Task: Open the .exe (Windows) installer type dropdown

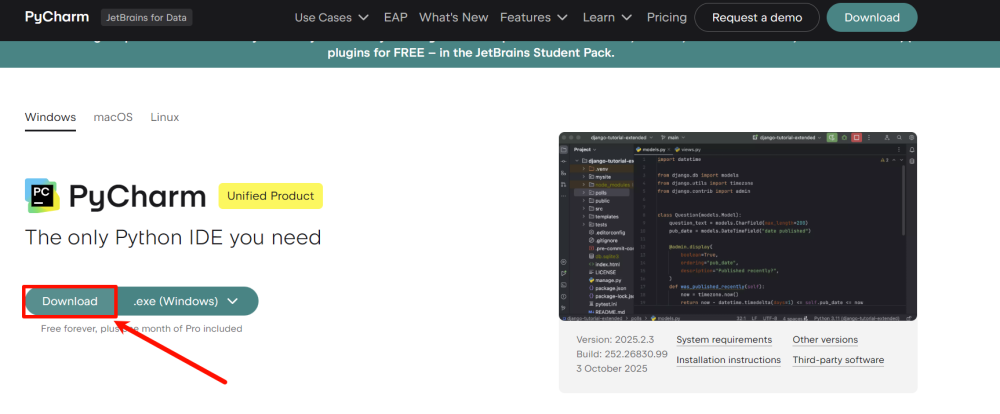Action: pos(187,301)
